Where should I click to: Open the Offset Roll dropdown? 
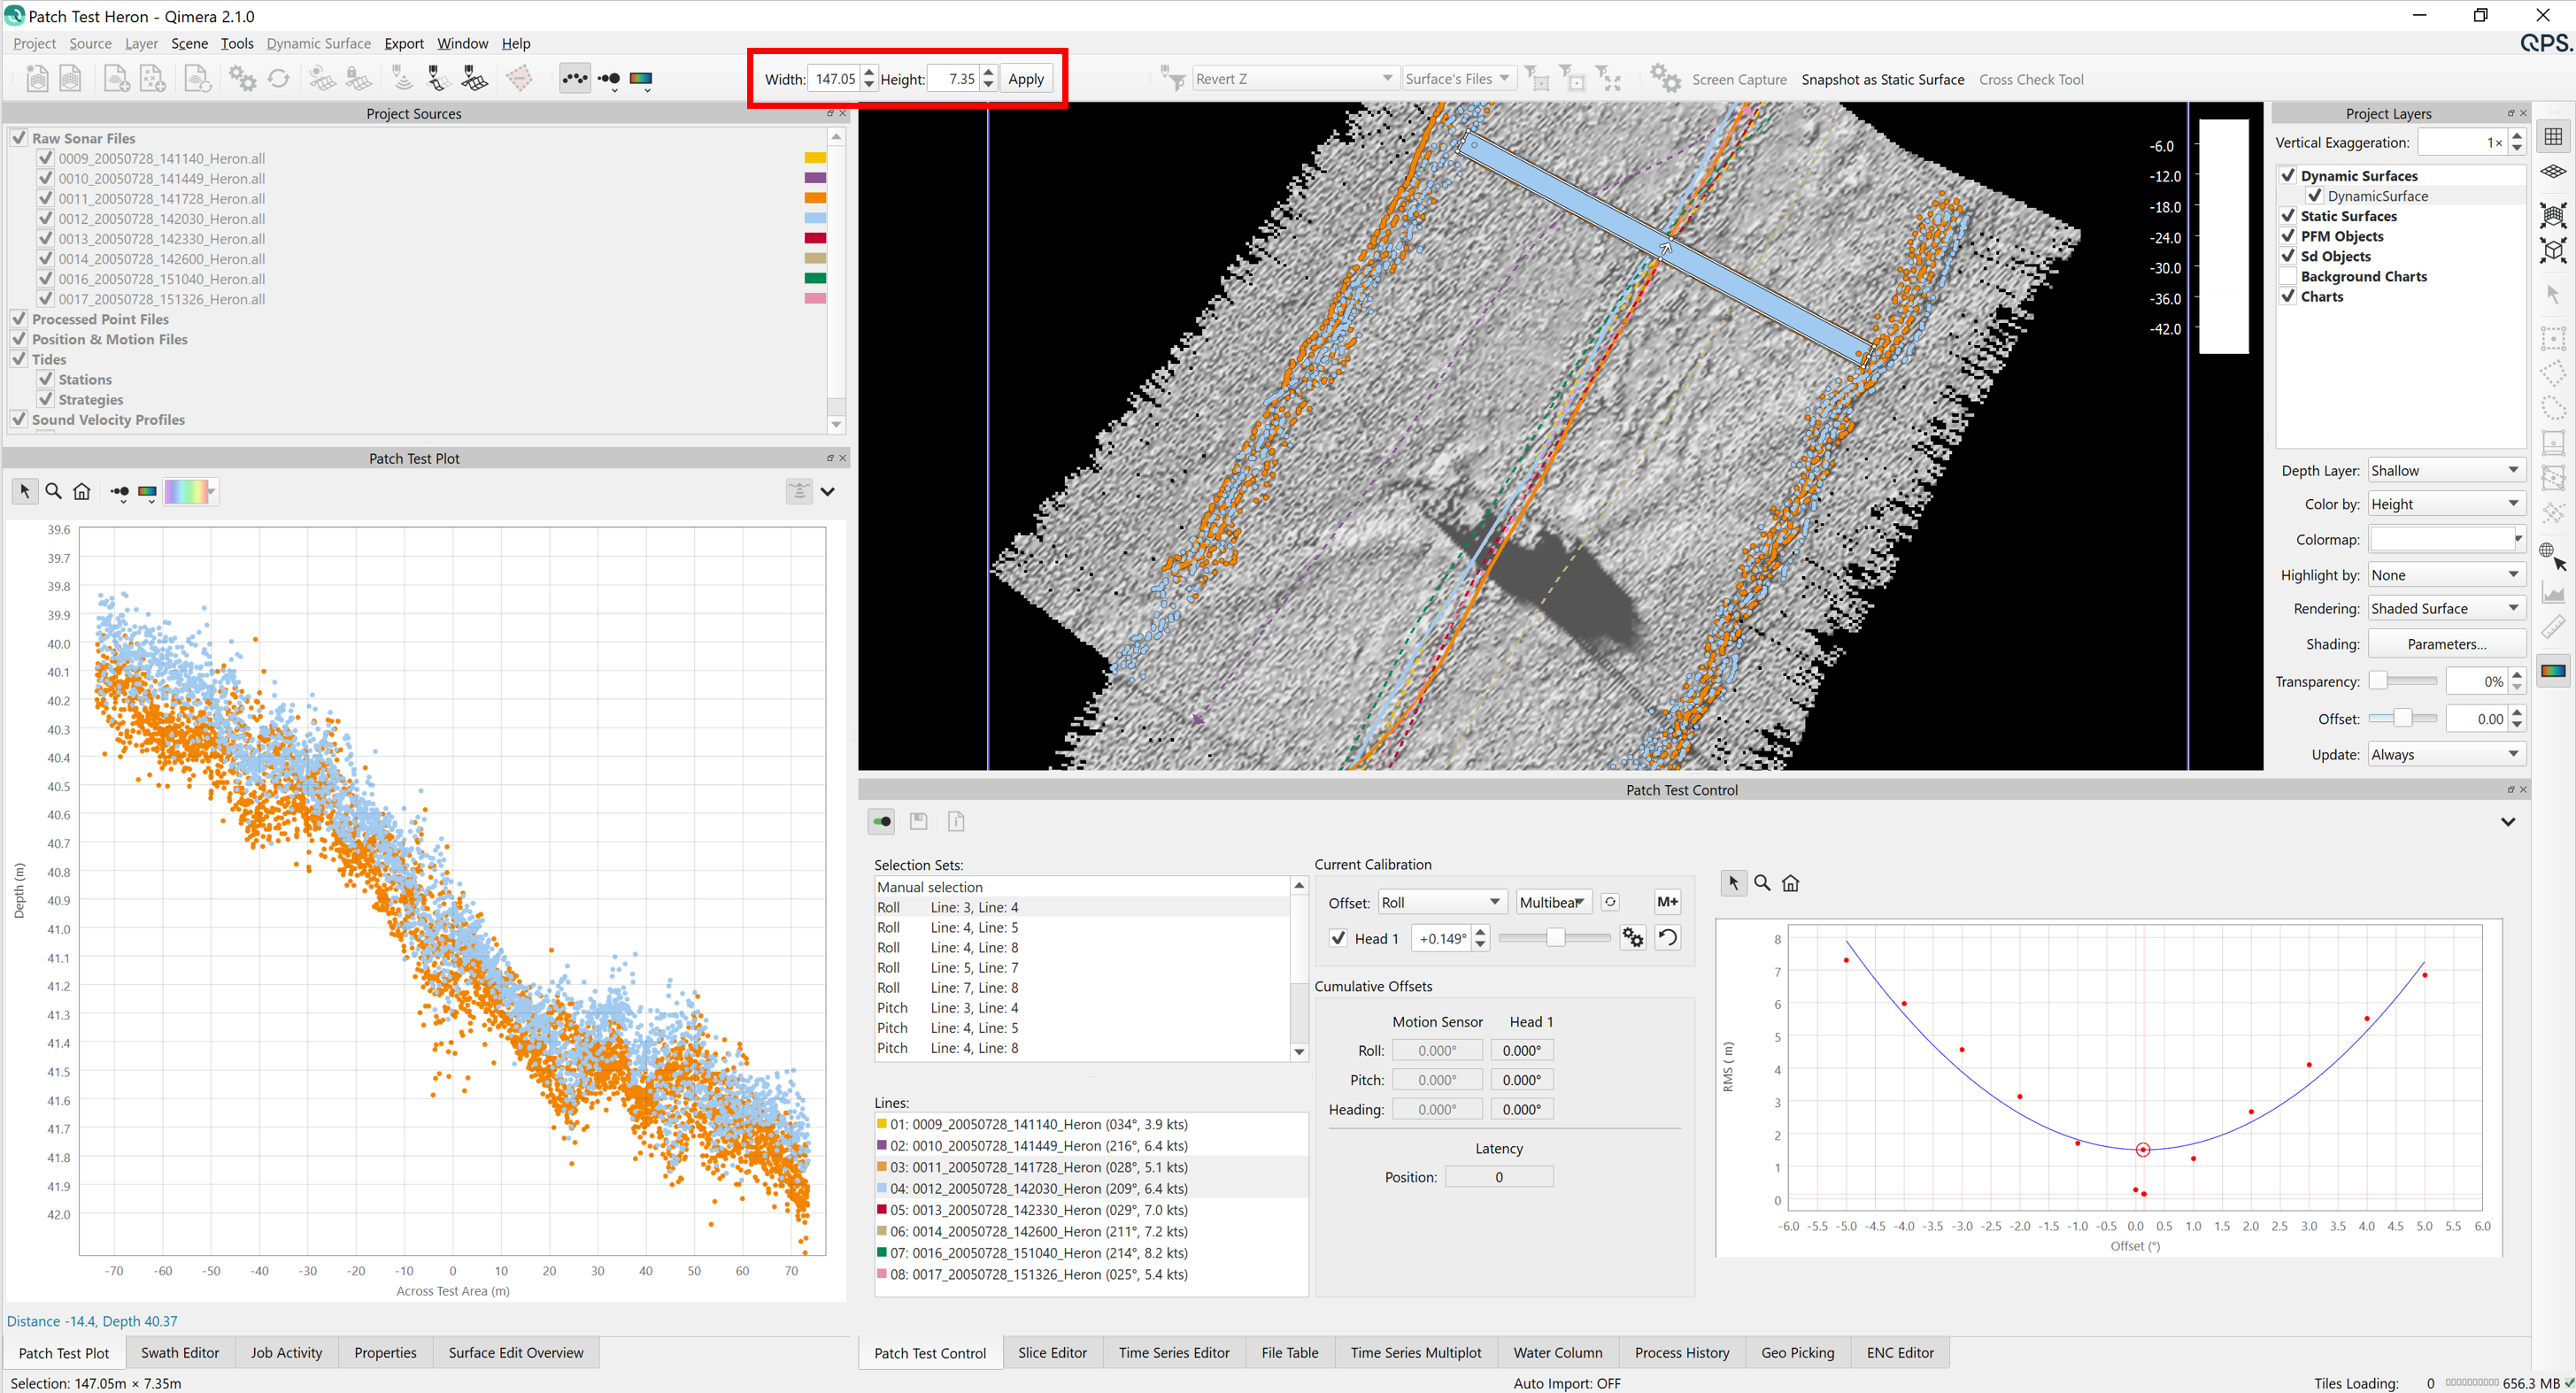pyautogui.click(x=1442, y=902)
